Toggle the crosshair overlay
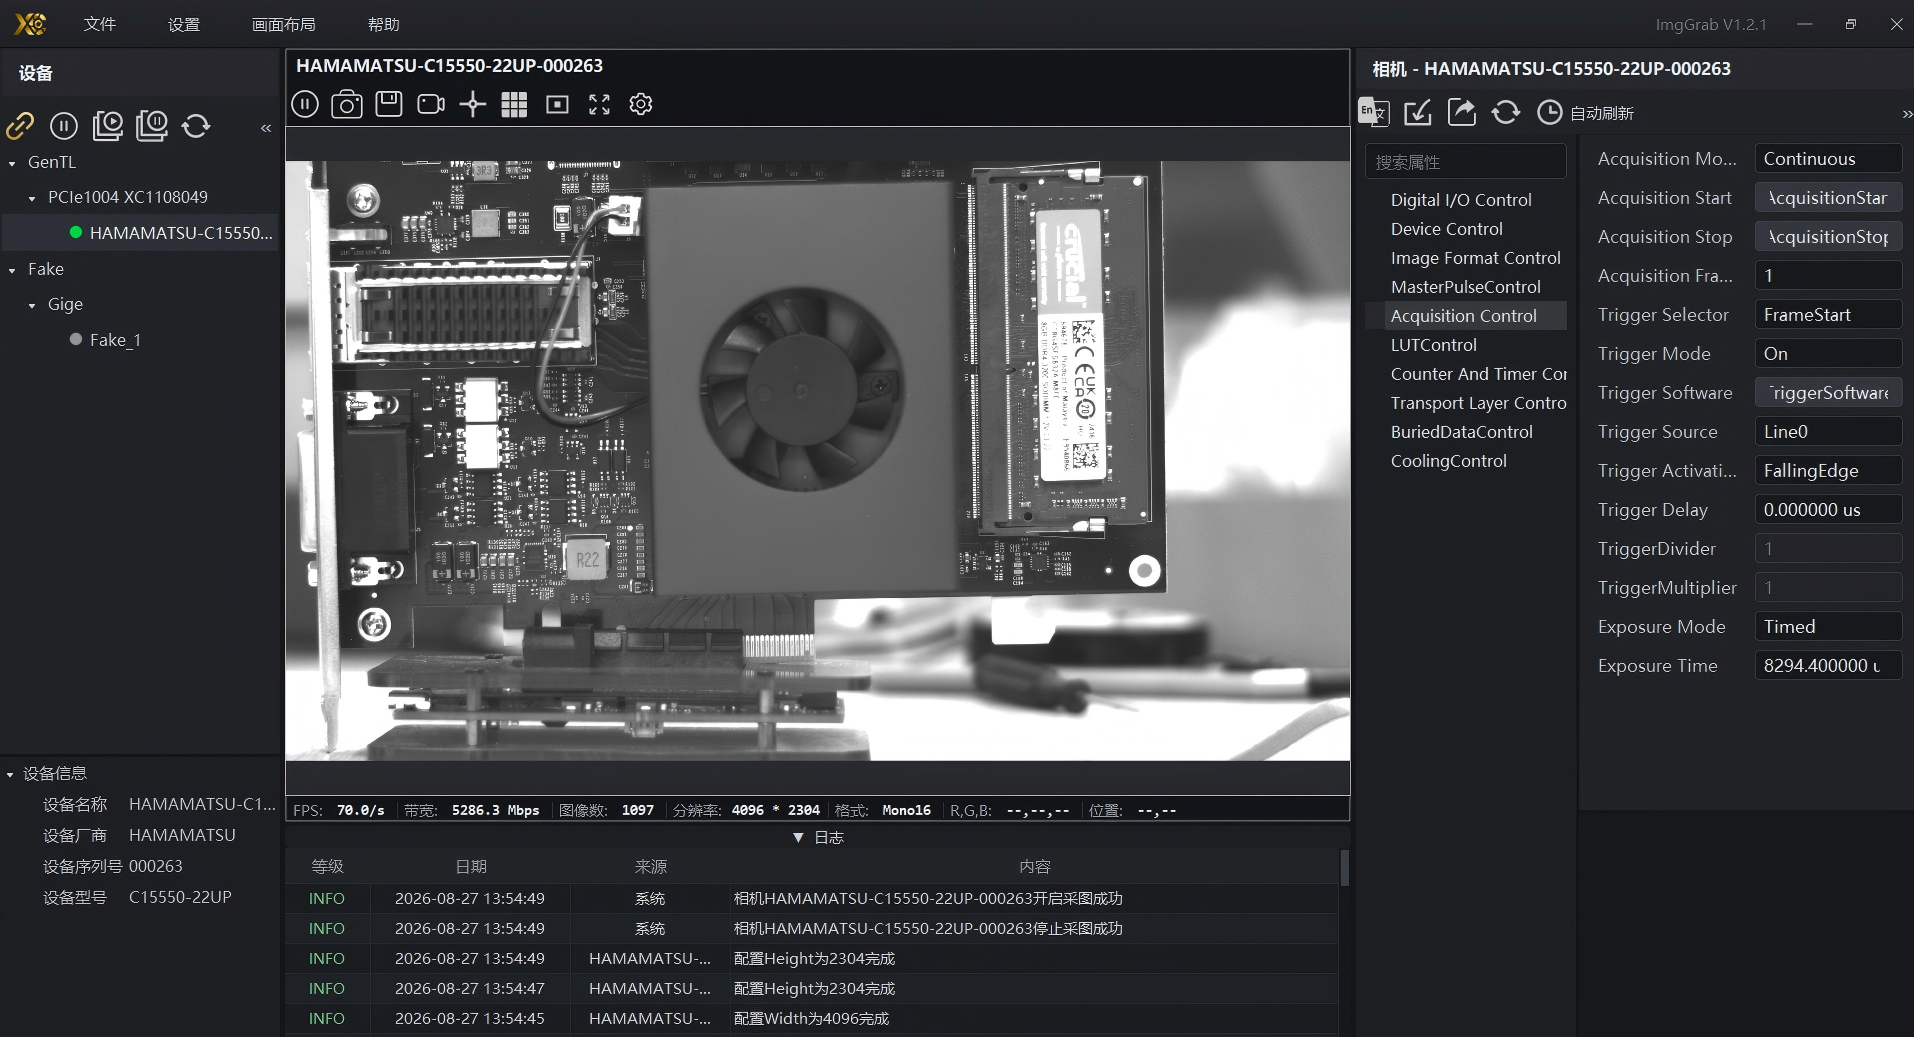Viewport: 1914px width, 1037px height. [473, 104]
